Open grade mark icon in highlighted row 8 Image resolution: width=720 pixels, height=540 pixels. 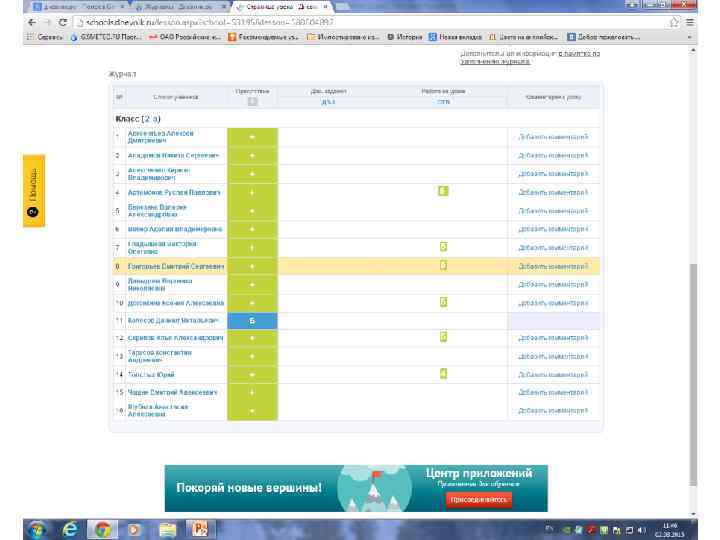(443, 265)
